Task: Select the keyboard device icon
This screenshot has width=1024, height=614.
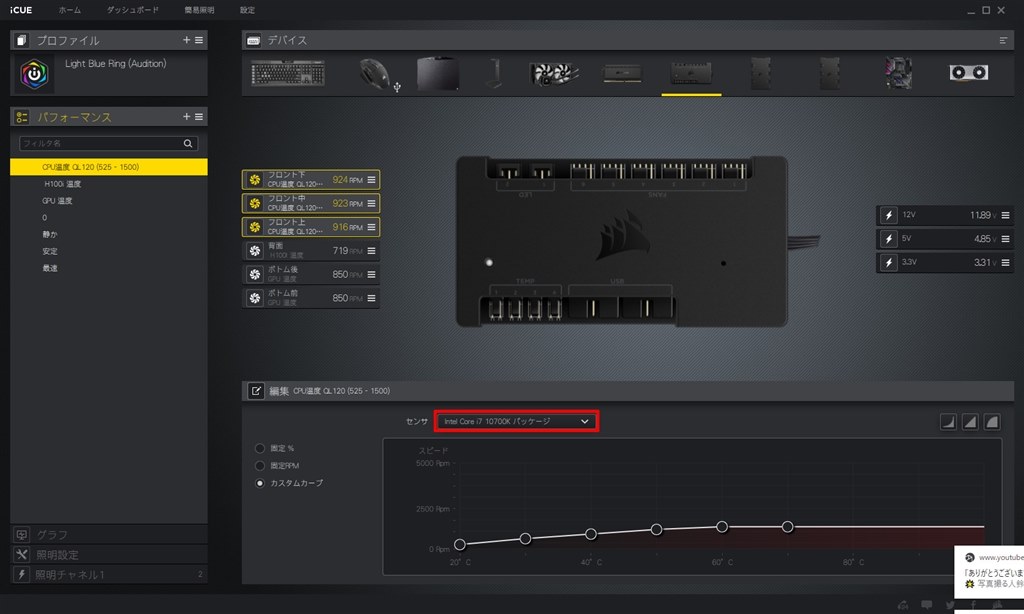Action: [288, 71]
